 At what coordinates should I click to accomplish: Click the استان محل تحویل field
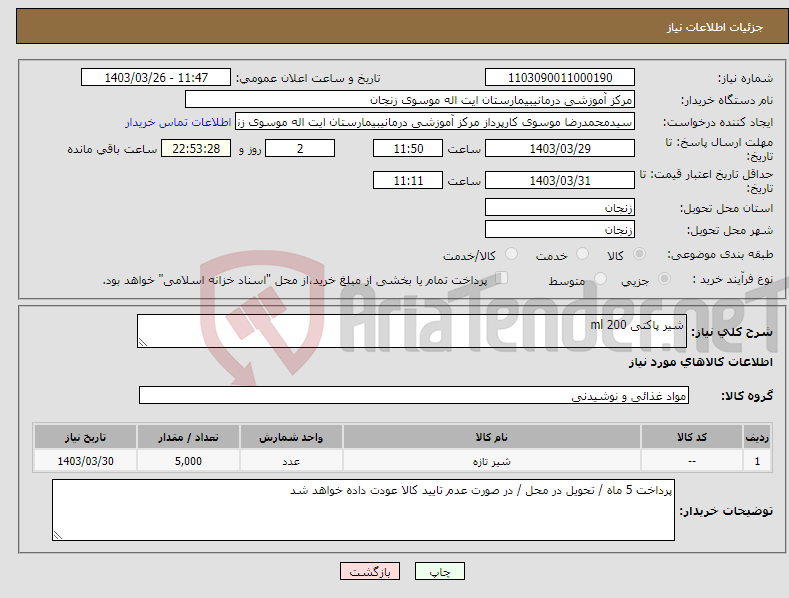pyautogui.click(x=560, y=207)
